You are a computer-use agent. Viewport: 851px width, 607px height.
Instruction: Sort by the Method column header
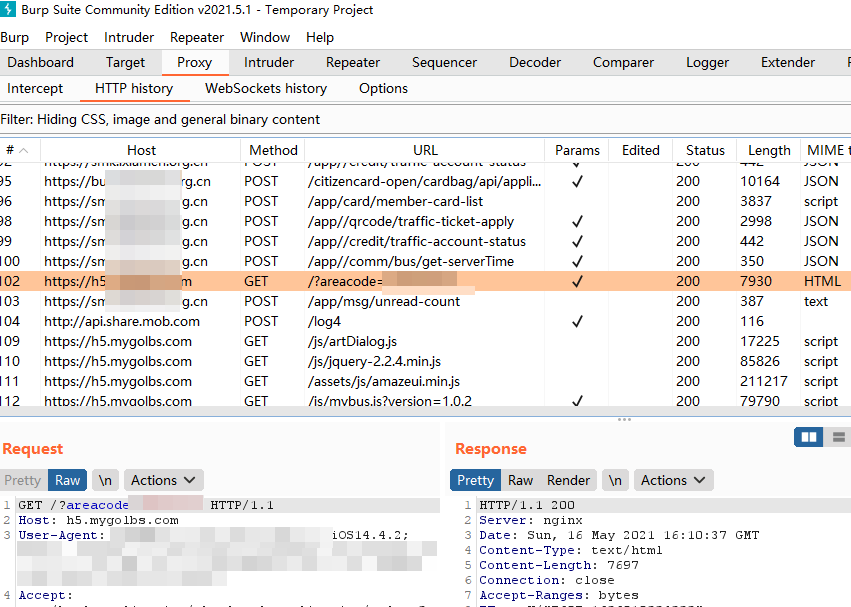click(x=273, y=150)
